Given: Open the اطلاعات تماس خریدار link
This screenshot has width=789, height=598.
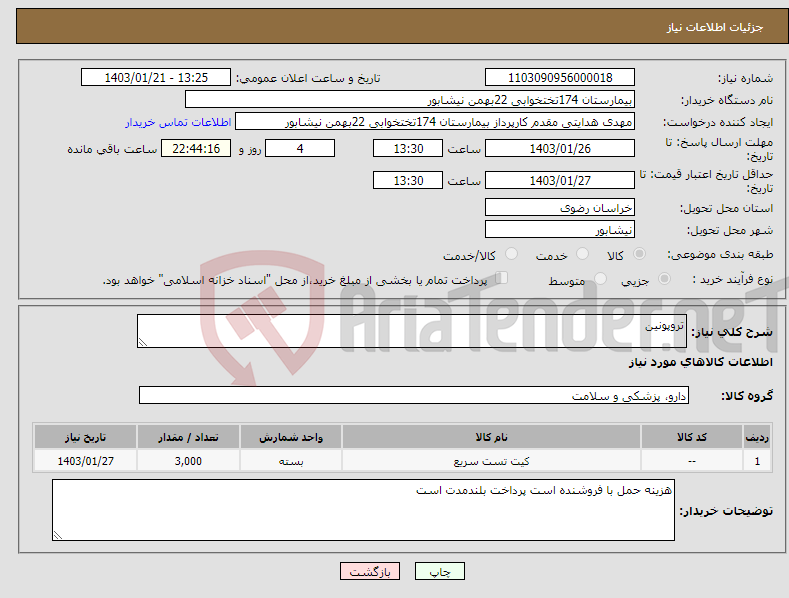Looking at the screenshot, I should (x=178, y=122).
